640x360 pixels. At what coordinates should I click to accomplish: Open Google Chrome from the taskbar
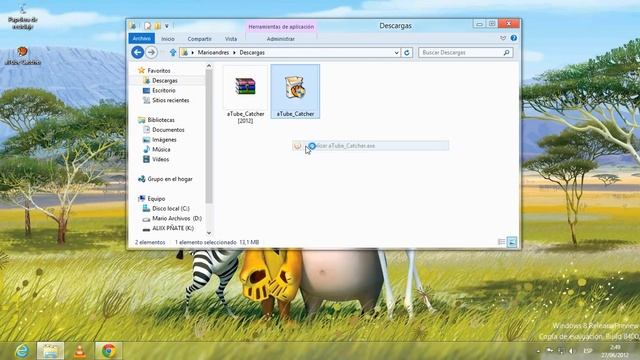(108, 351)
